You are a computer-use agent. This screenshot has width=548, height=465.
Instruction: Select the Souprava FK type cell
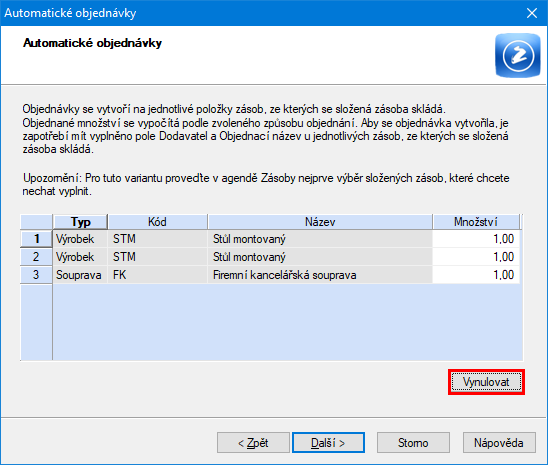tap(80, 275)
